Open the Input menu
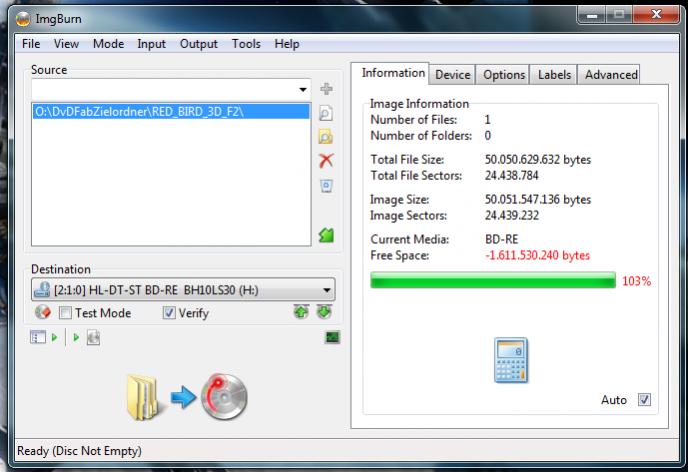 pyautogui.click(x=151, y=44)
